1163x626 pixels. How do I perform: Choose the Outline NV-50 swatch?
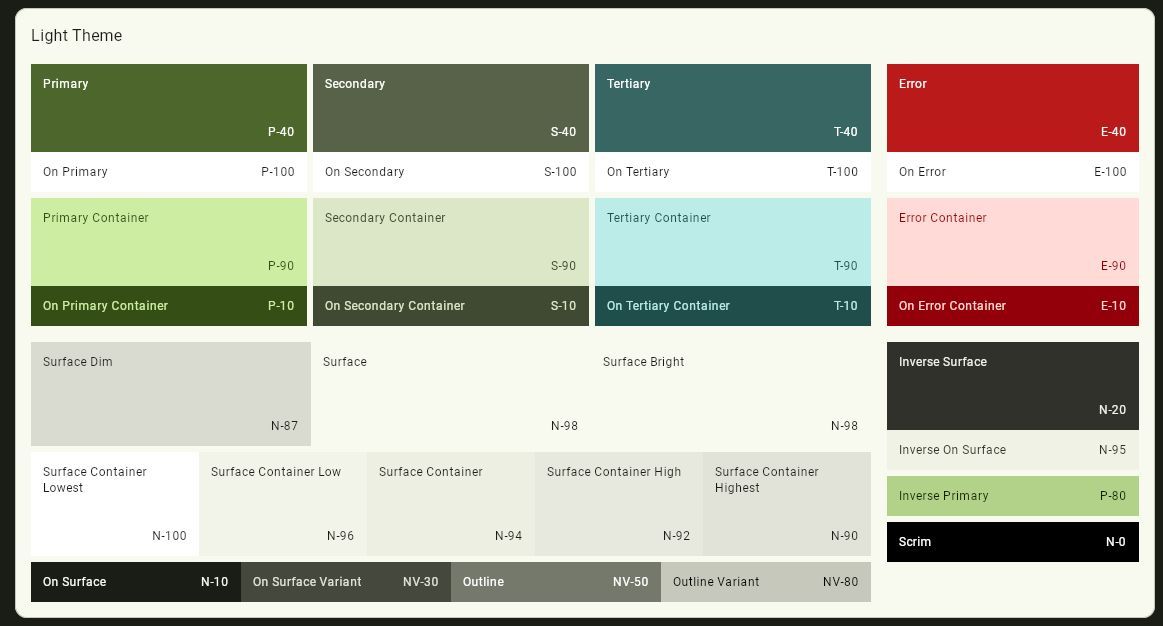click(x=556, y=581)
